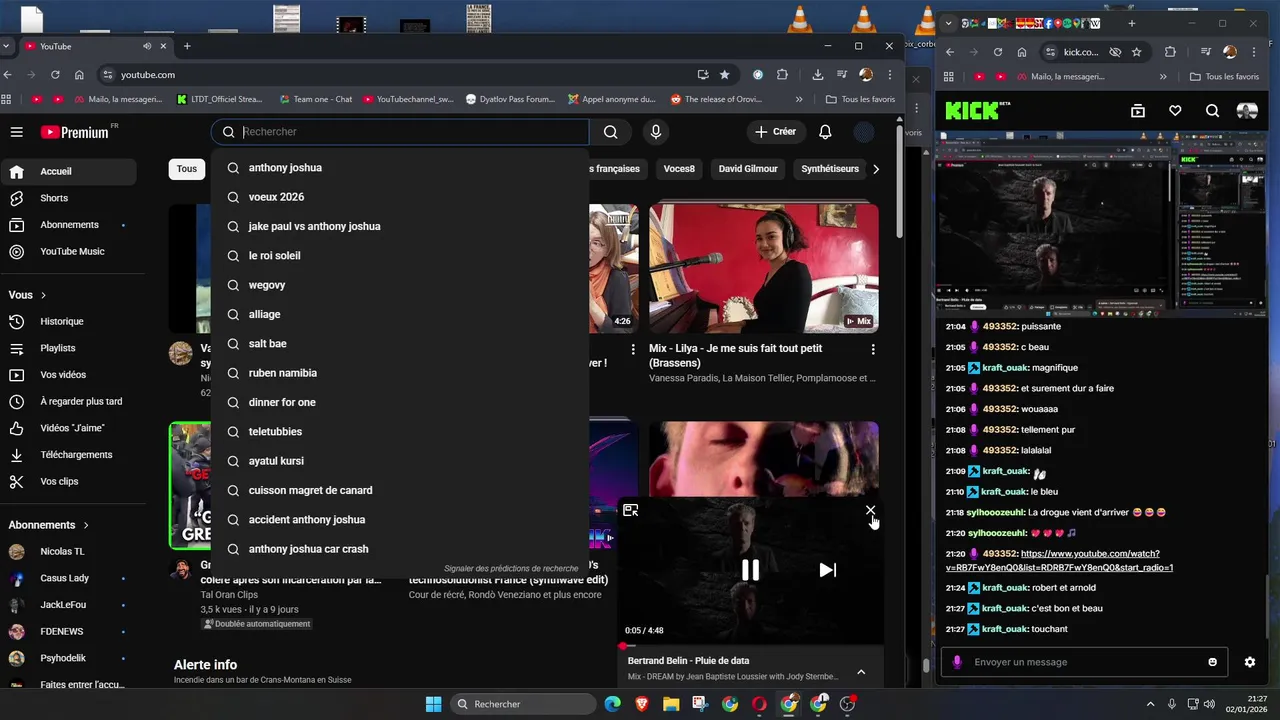Show more filter chips with arrow
This screenshot has height=720, width=1280.
click(x=876, y=169)
